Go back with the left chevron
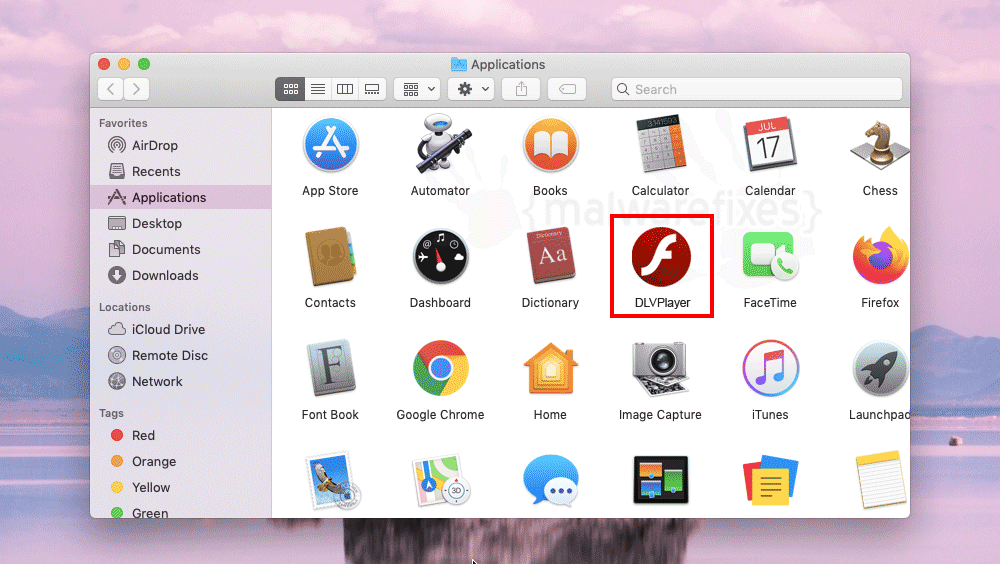 click(111, 89)
